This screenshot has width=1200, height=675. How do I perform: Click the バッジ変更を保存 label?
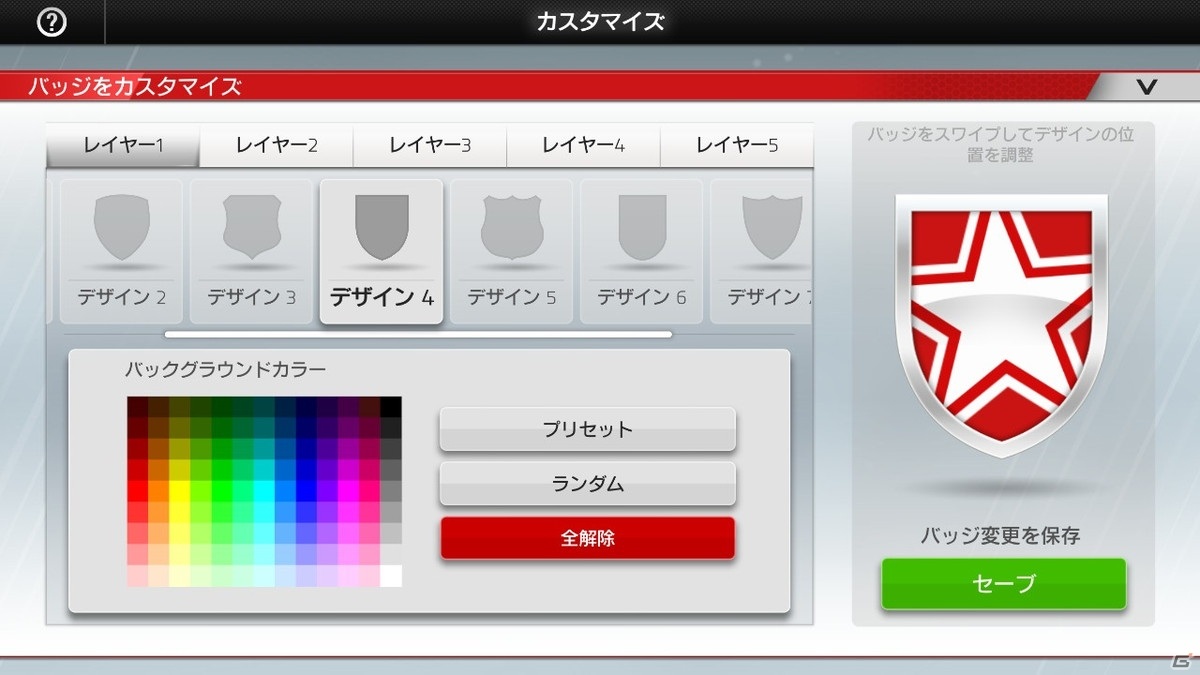click(x=1000, y=536)
